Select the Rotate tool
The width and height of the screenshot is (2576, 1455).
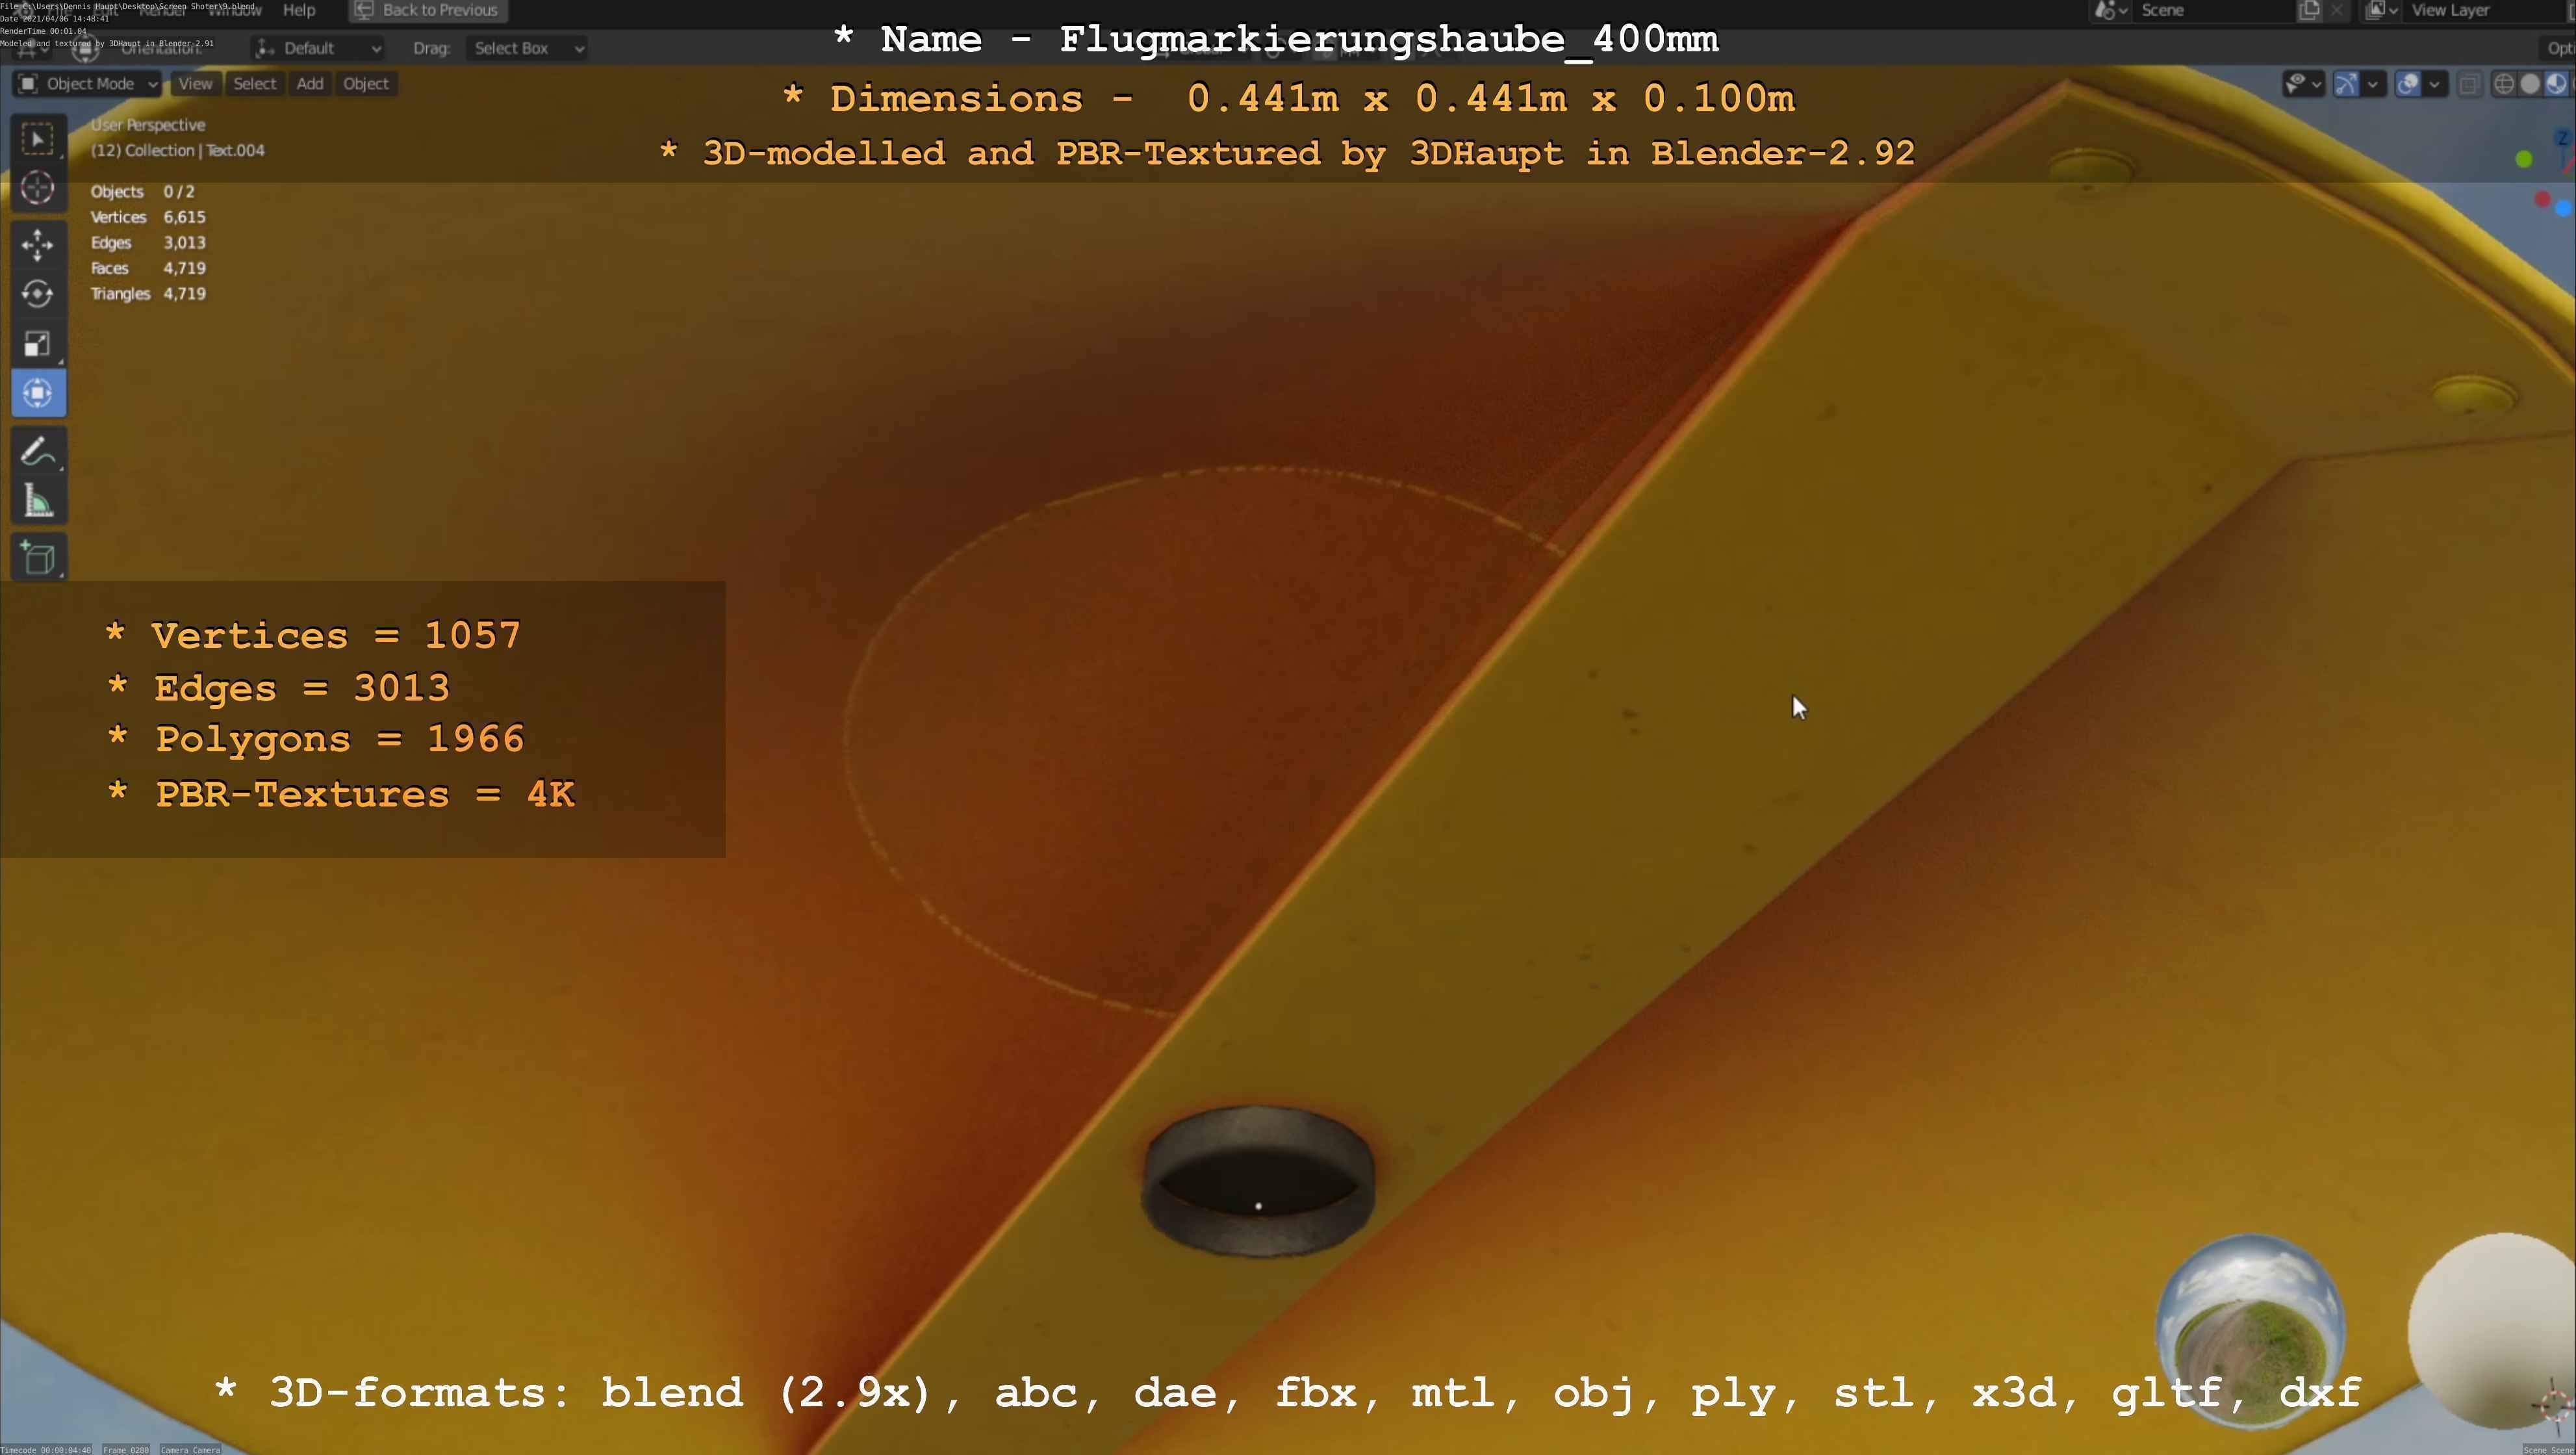tap(38, 294)
